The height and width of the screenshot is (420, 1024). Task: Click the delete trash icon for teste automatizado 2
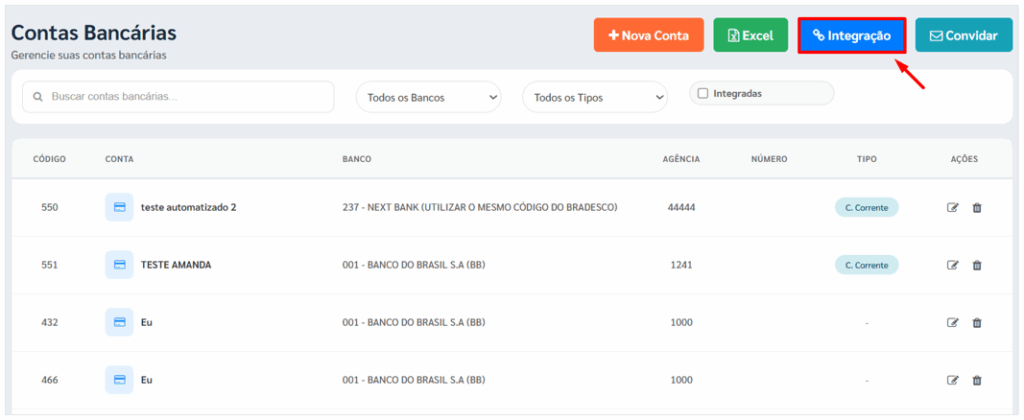[977, 208]
